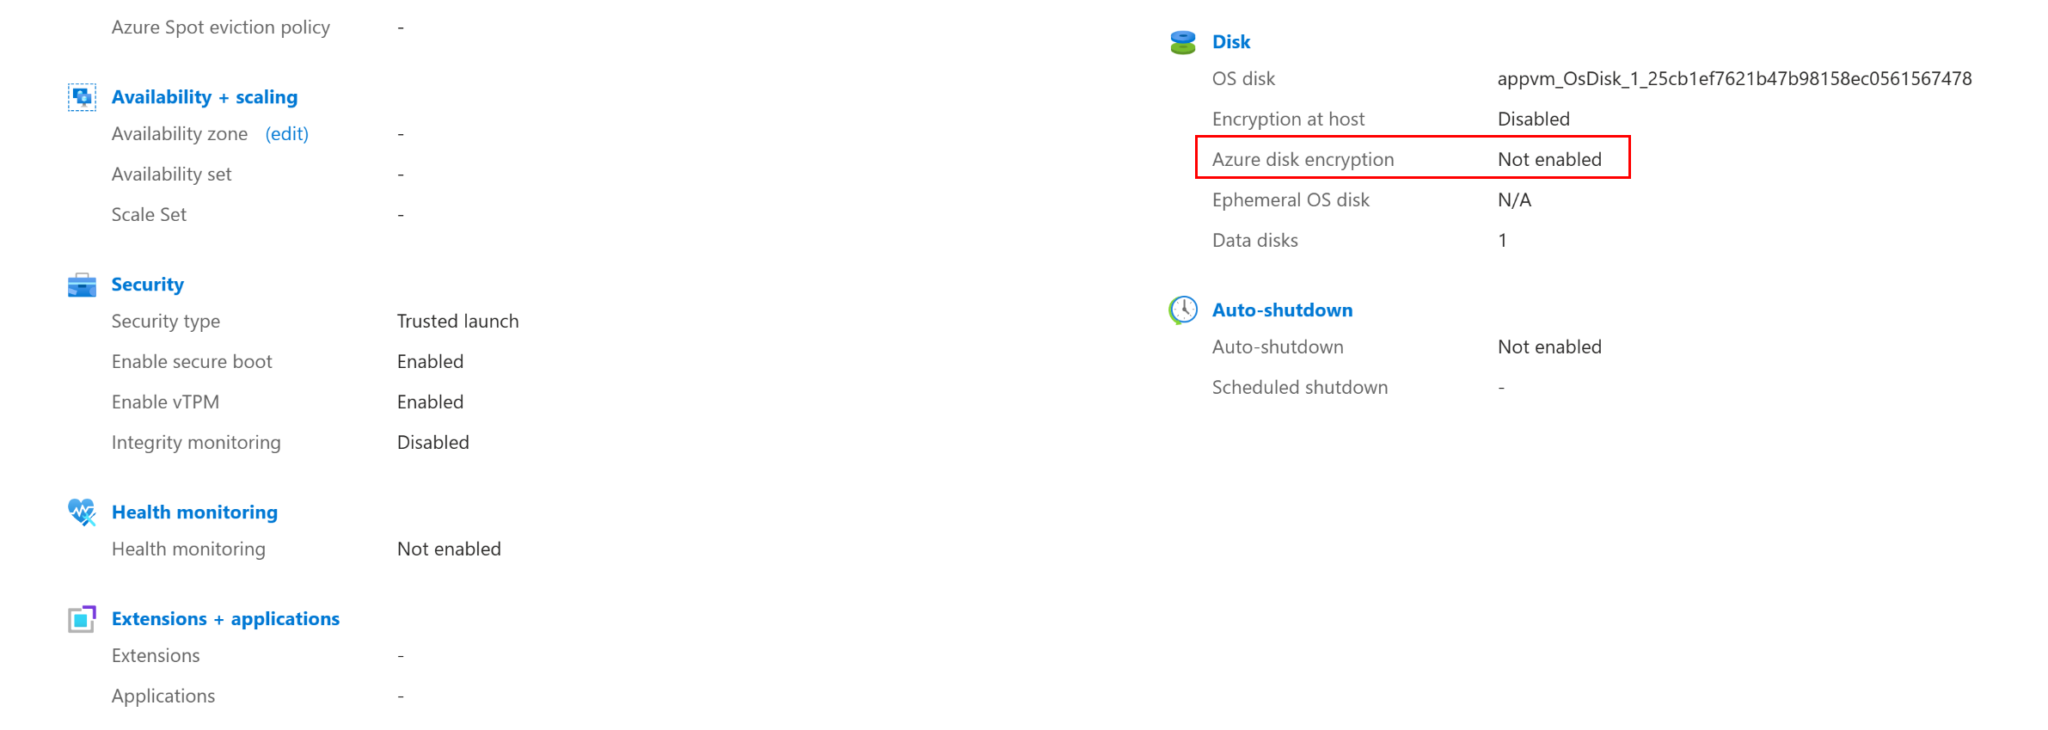Screen dimensions: 2048x730
Task: Open the appvm_OsDisk OS disk entry
Action: tap(1735, 78)
